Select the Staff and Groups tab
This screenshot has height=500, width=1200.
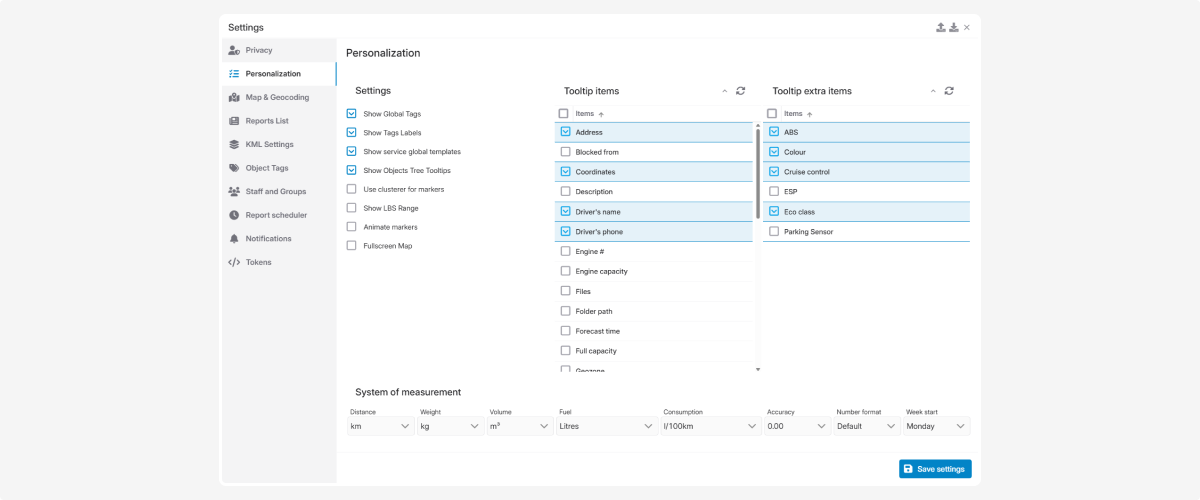click(x=276, y=191)
